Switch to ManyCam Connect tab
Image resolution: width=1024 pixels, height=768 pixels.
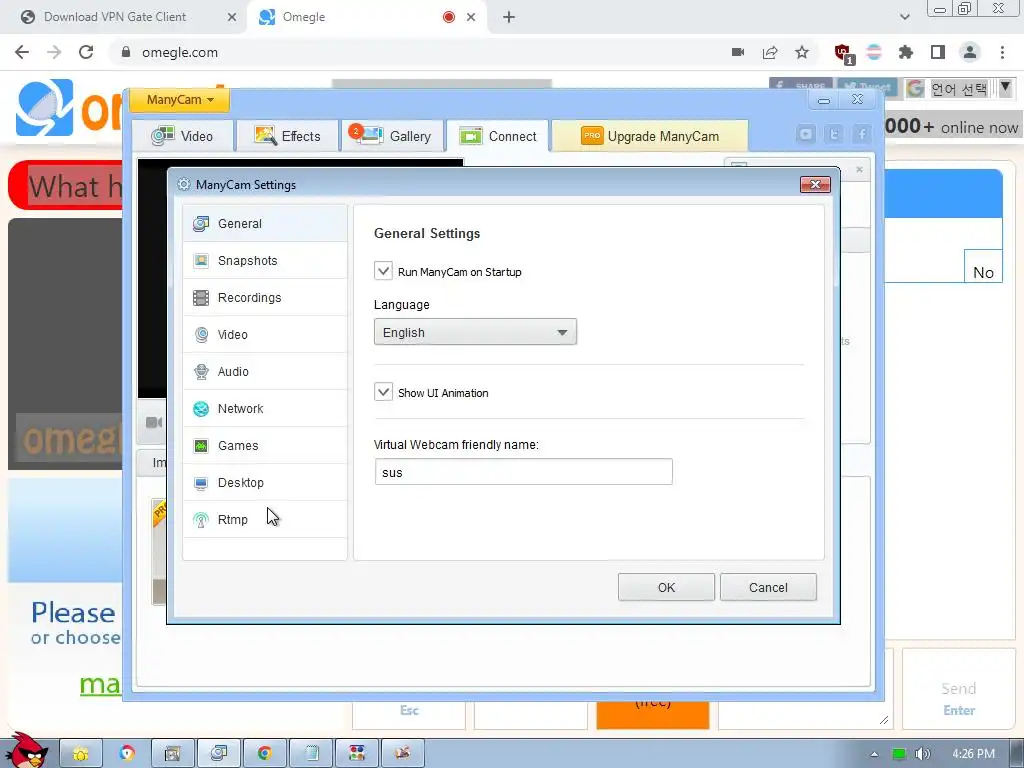click(x=498, y=136)
